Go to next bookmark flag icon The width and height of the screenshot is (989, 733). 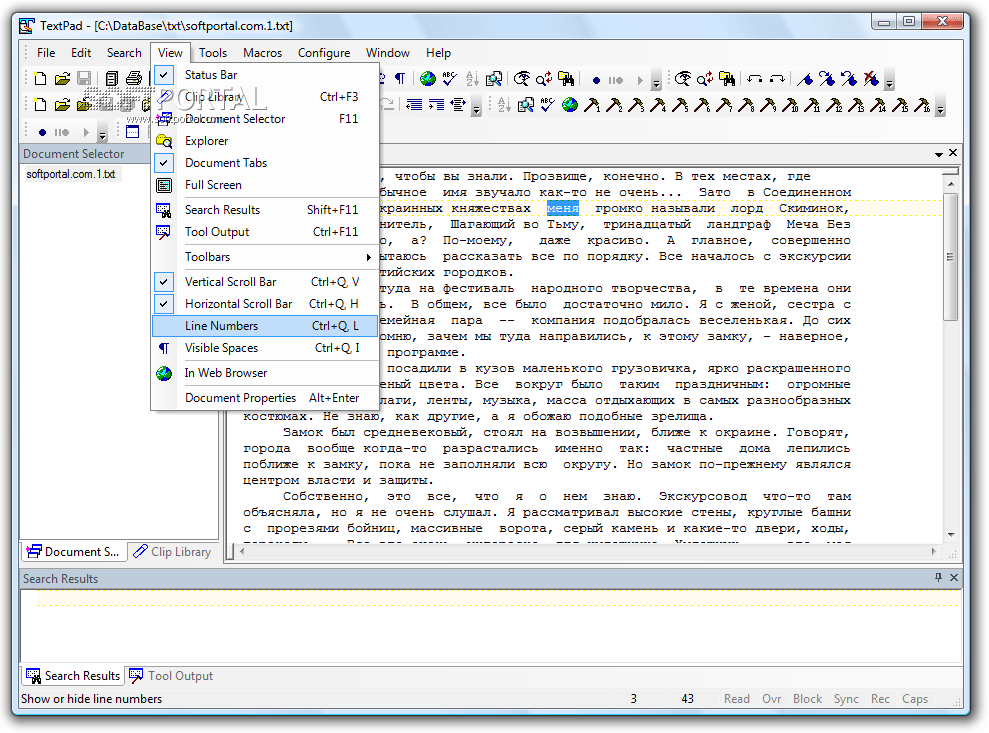click(827, 79)
